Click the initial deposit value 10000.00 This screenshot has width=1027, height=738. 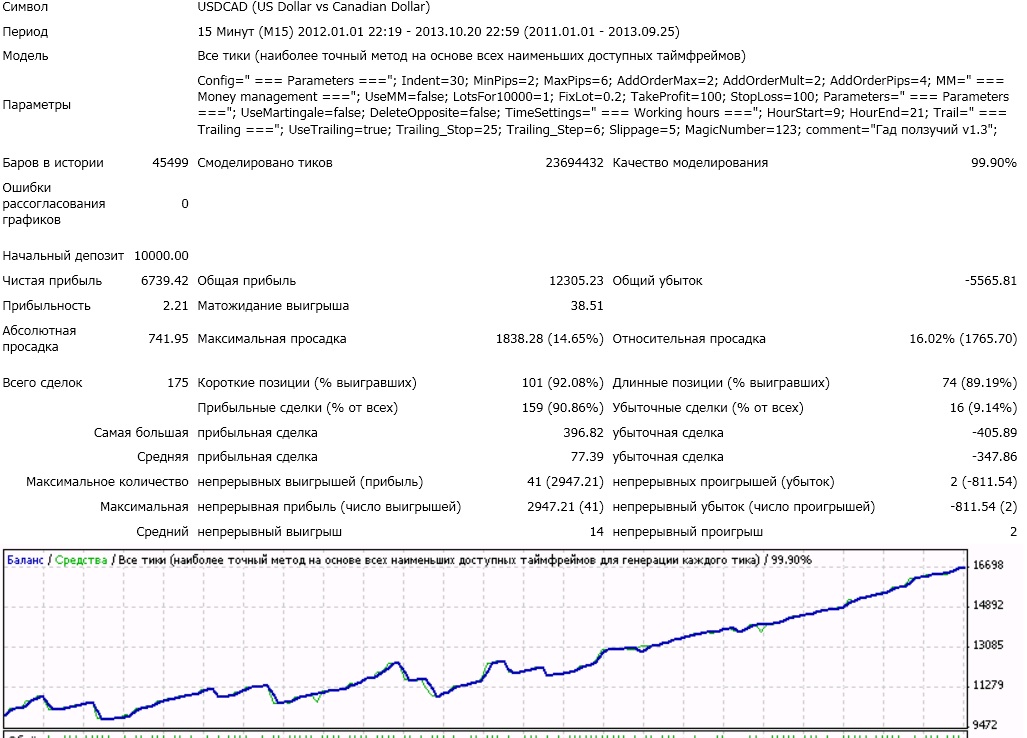pyautogui.click(x=161, y=255)
